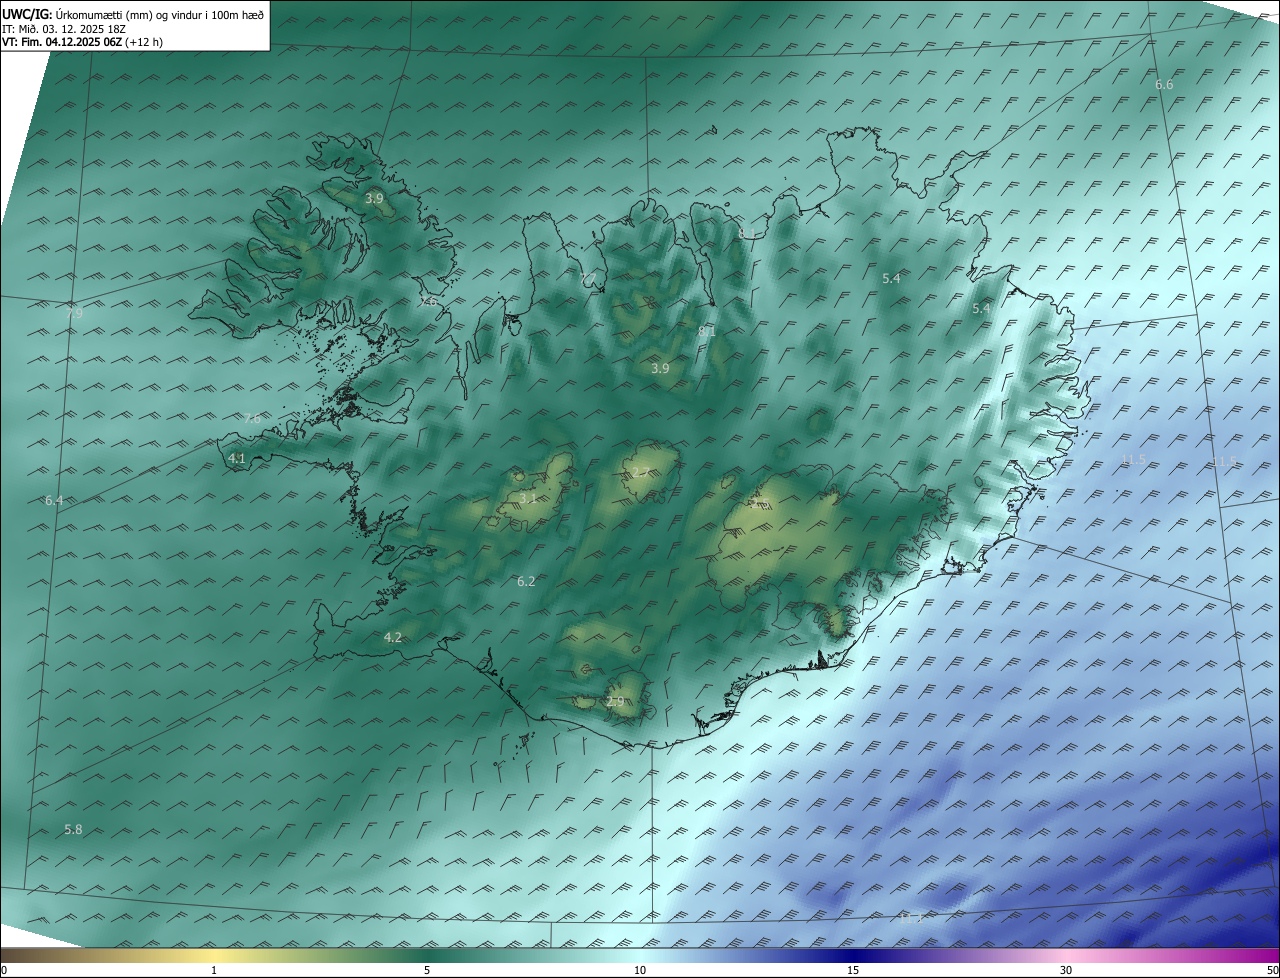Click the 5.8 value label
This screenshot has height=978, width=1280.
[73, 829]
